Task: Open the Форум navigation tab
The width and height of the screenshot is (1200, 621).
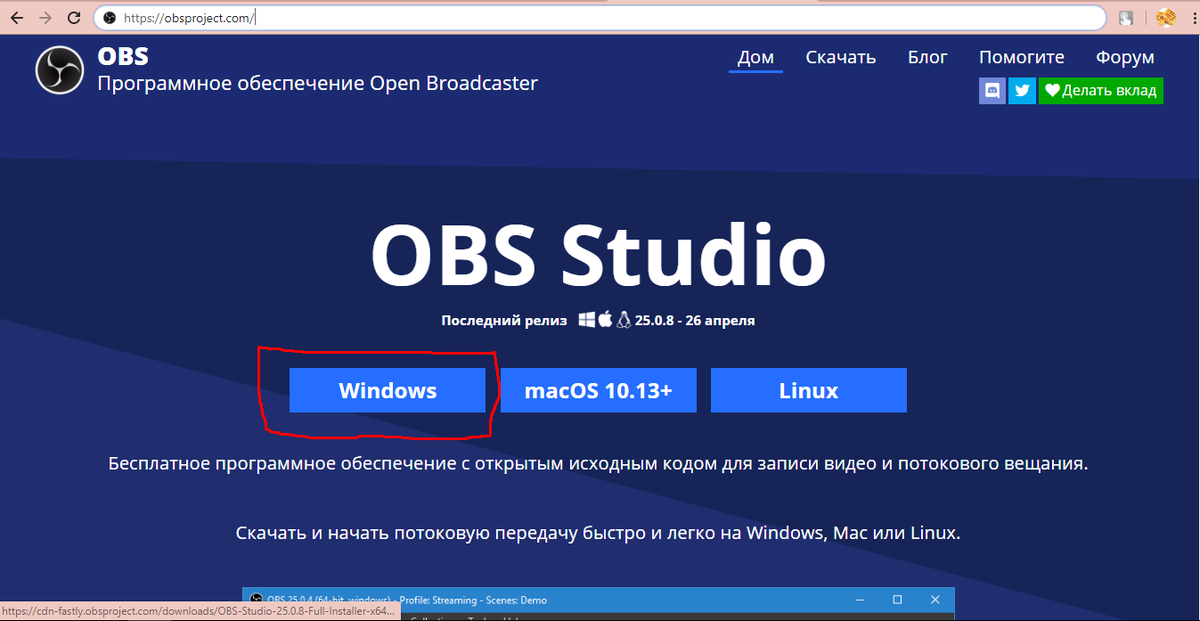Action: point(1125,58)
